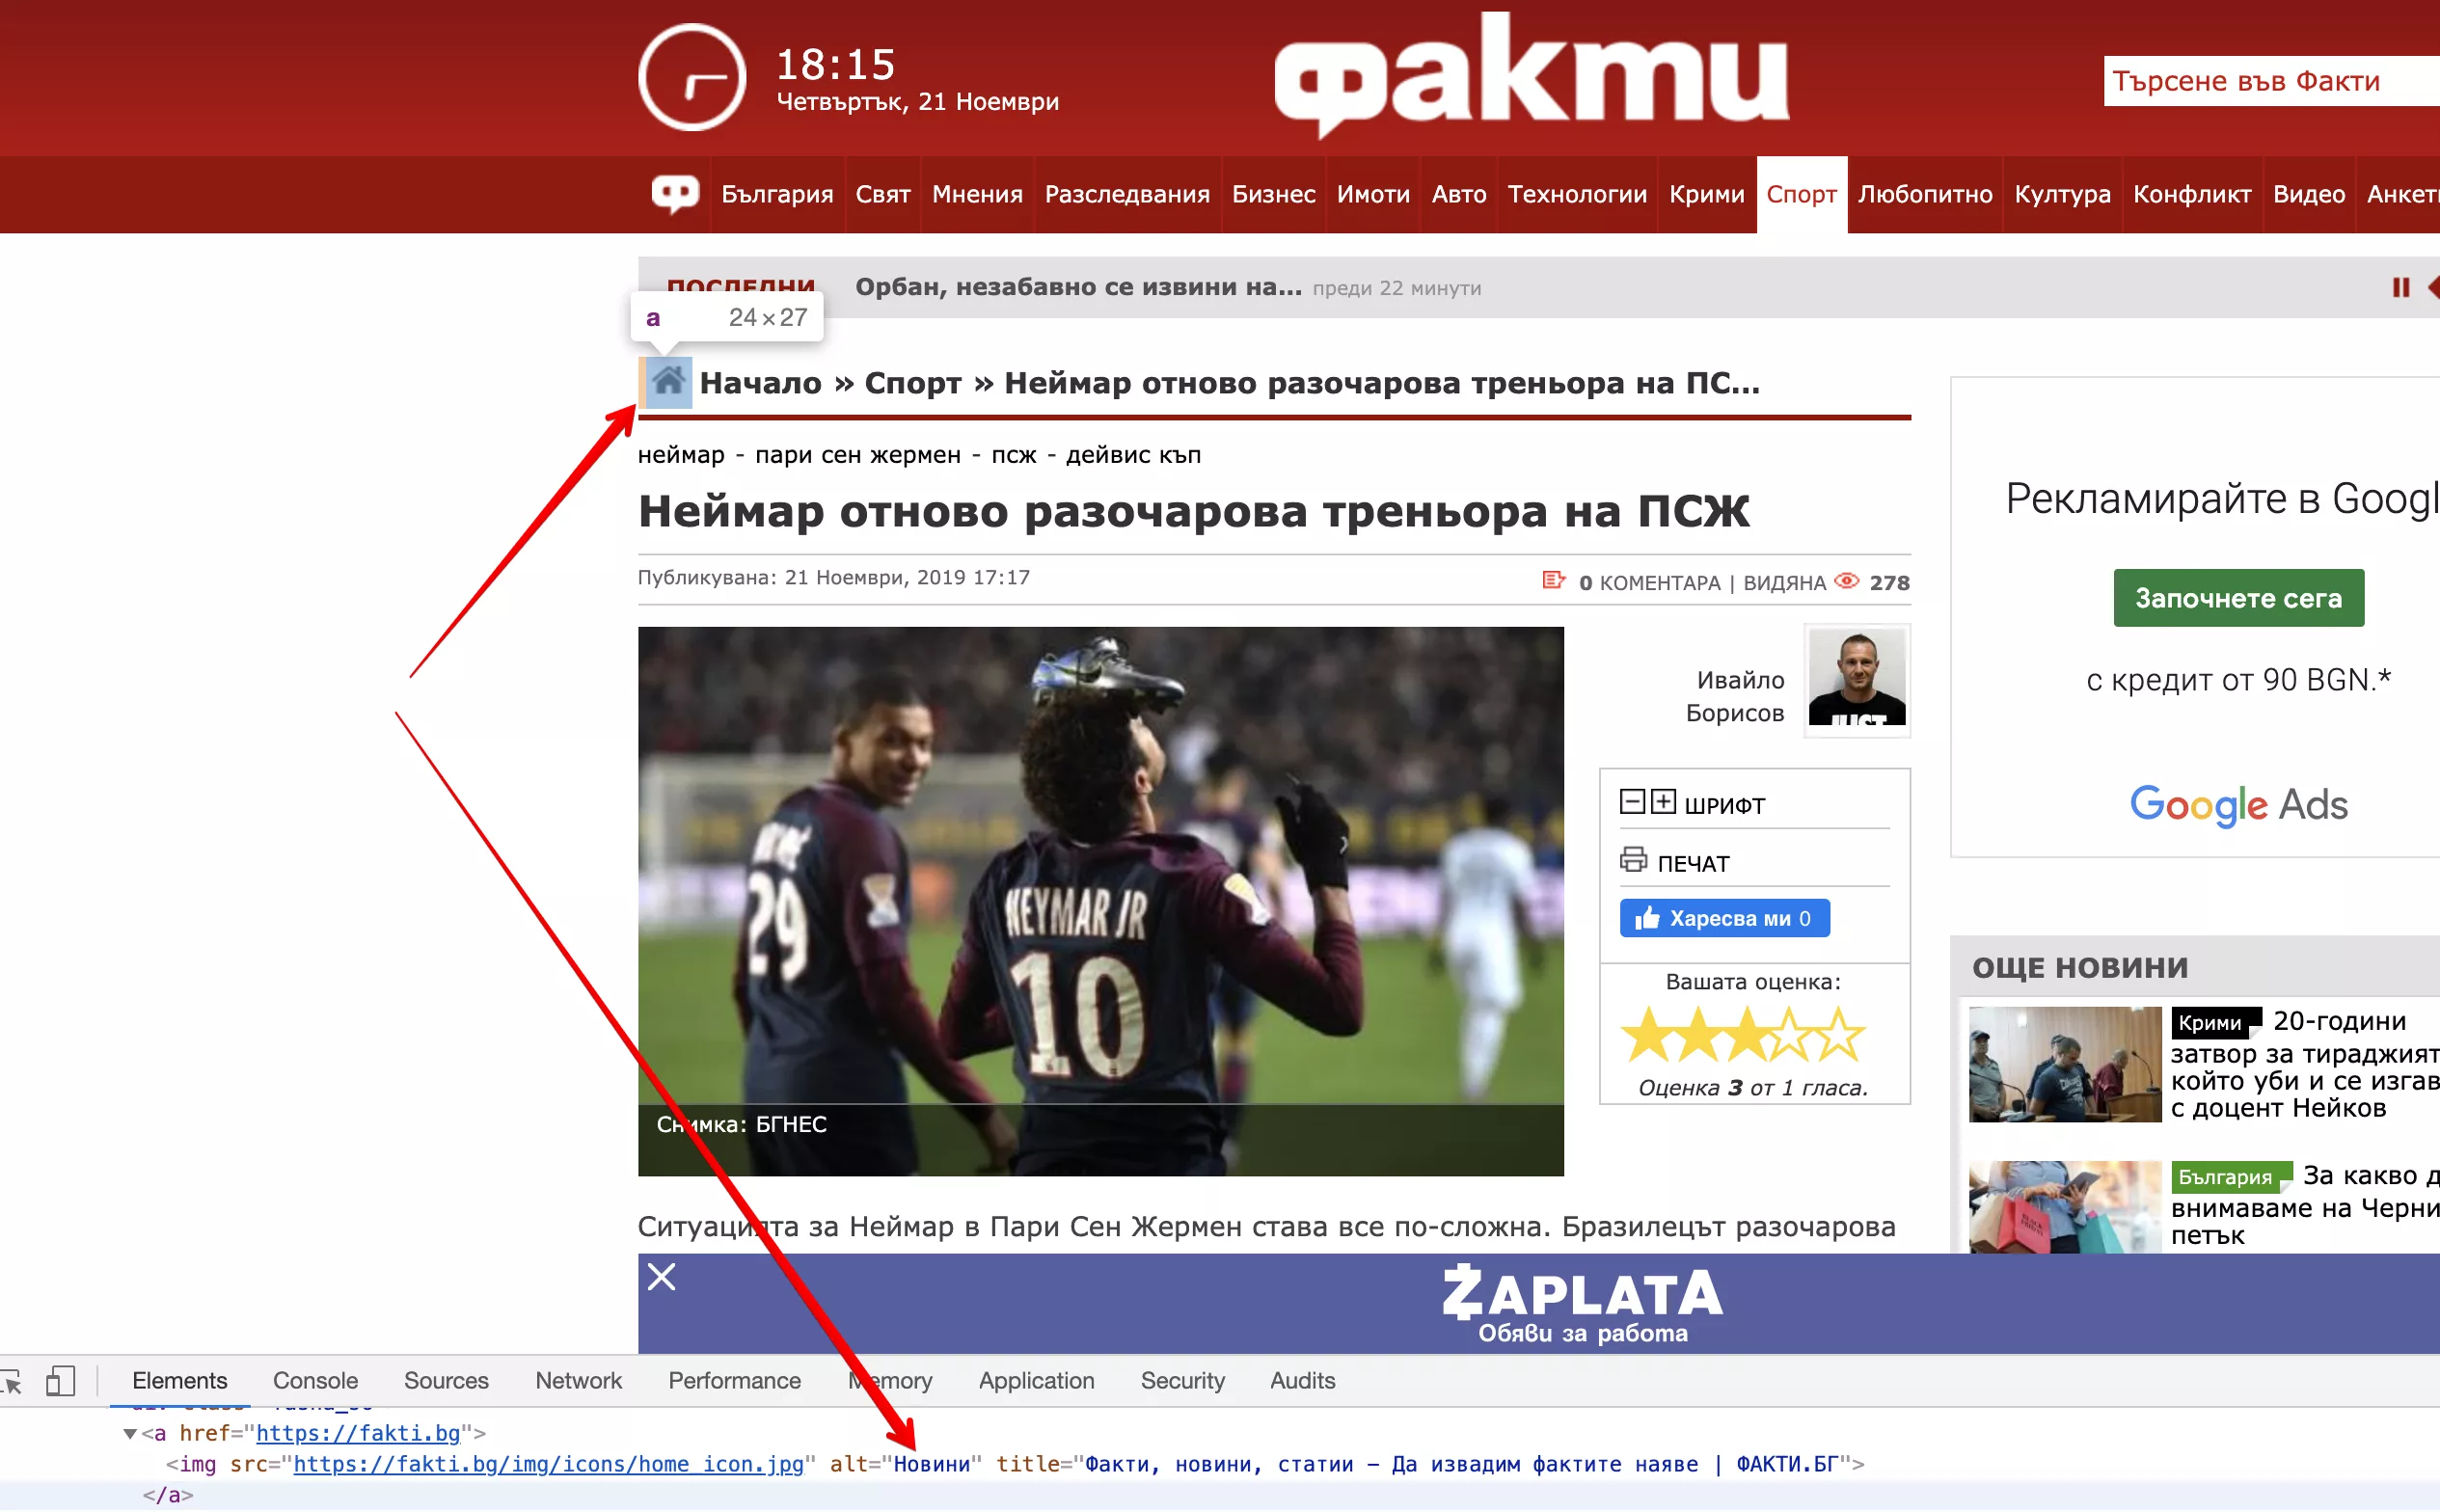Click the https://fakti.bg href link in DevTools
This screenshot has height=1512, width=2440.
click(358, 1434)
